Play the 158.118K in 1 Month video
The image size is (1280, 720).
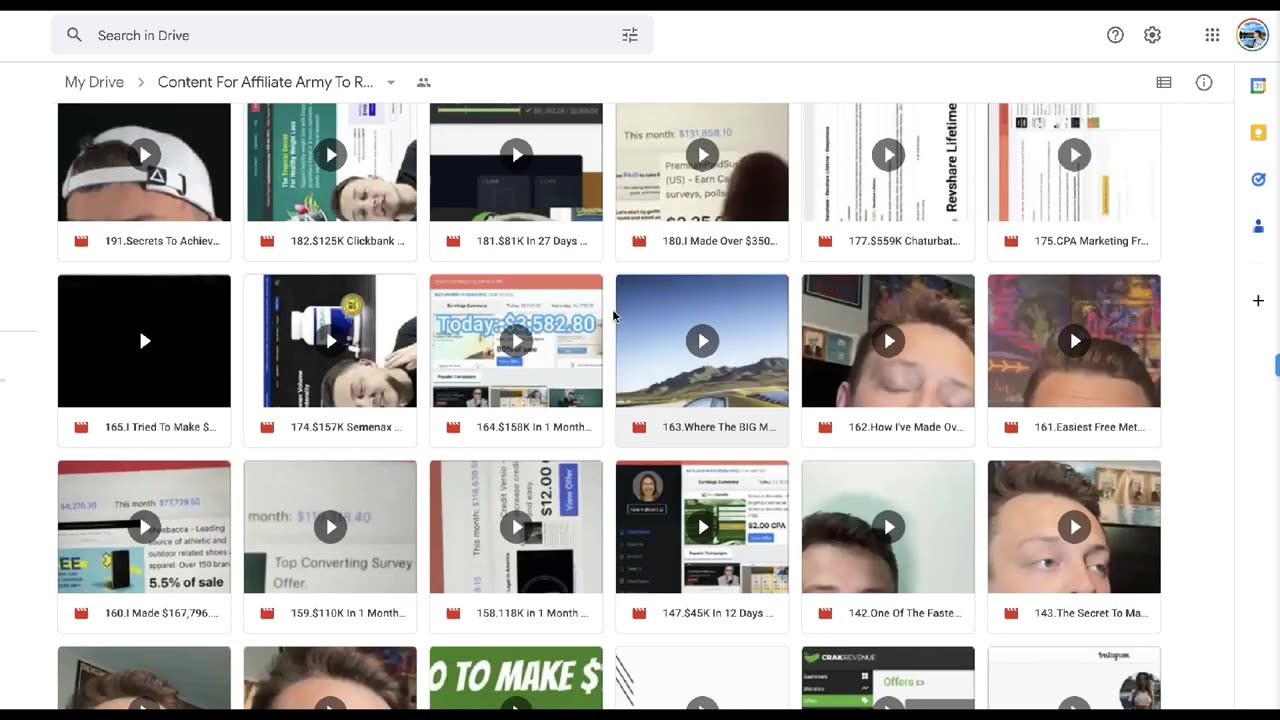click(516, 527)
